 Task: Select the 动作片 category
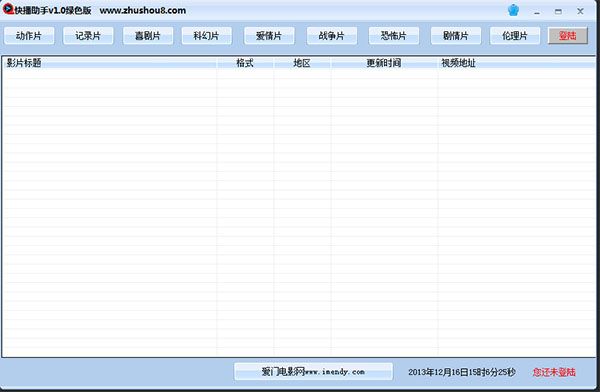pyautogui.click(x=29, y=36)
